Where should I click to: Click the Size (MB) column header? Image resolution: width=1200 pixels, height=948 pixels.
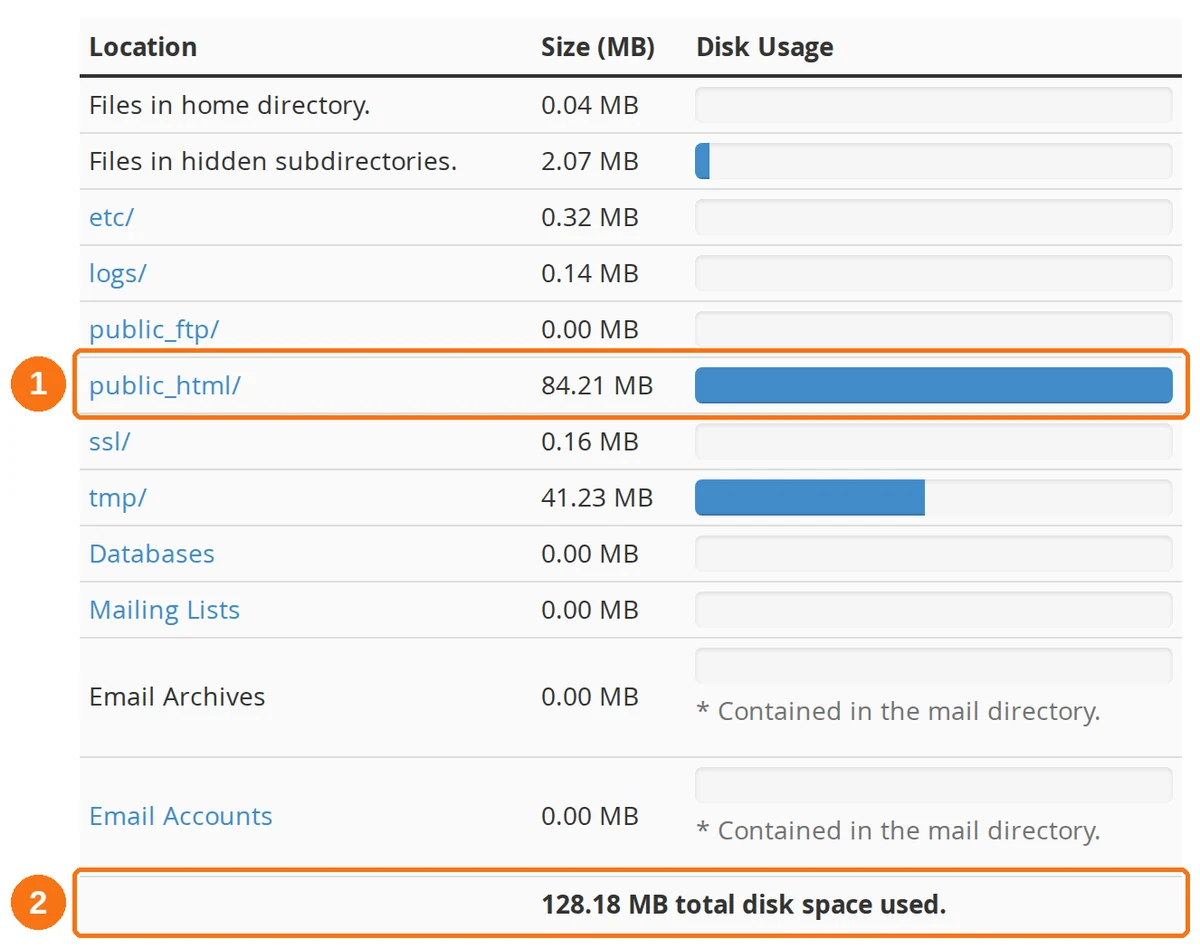point(598,47)
